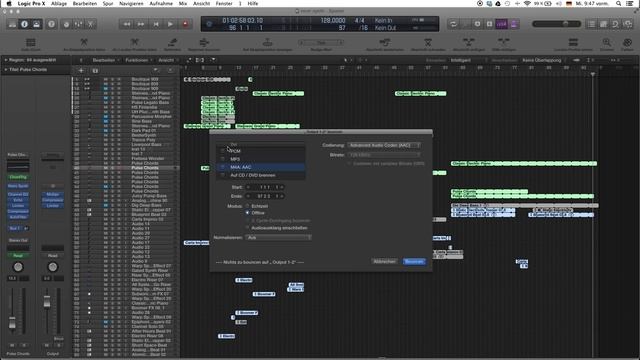Click the Start position field
This screenshot has height=360, width=640.
pyautogui.click(x=265, y=187)
